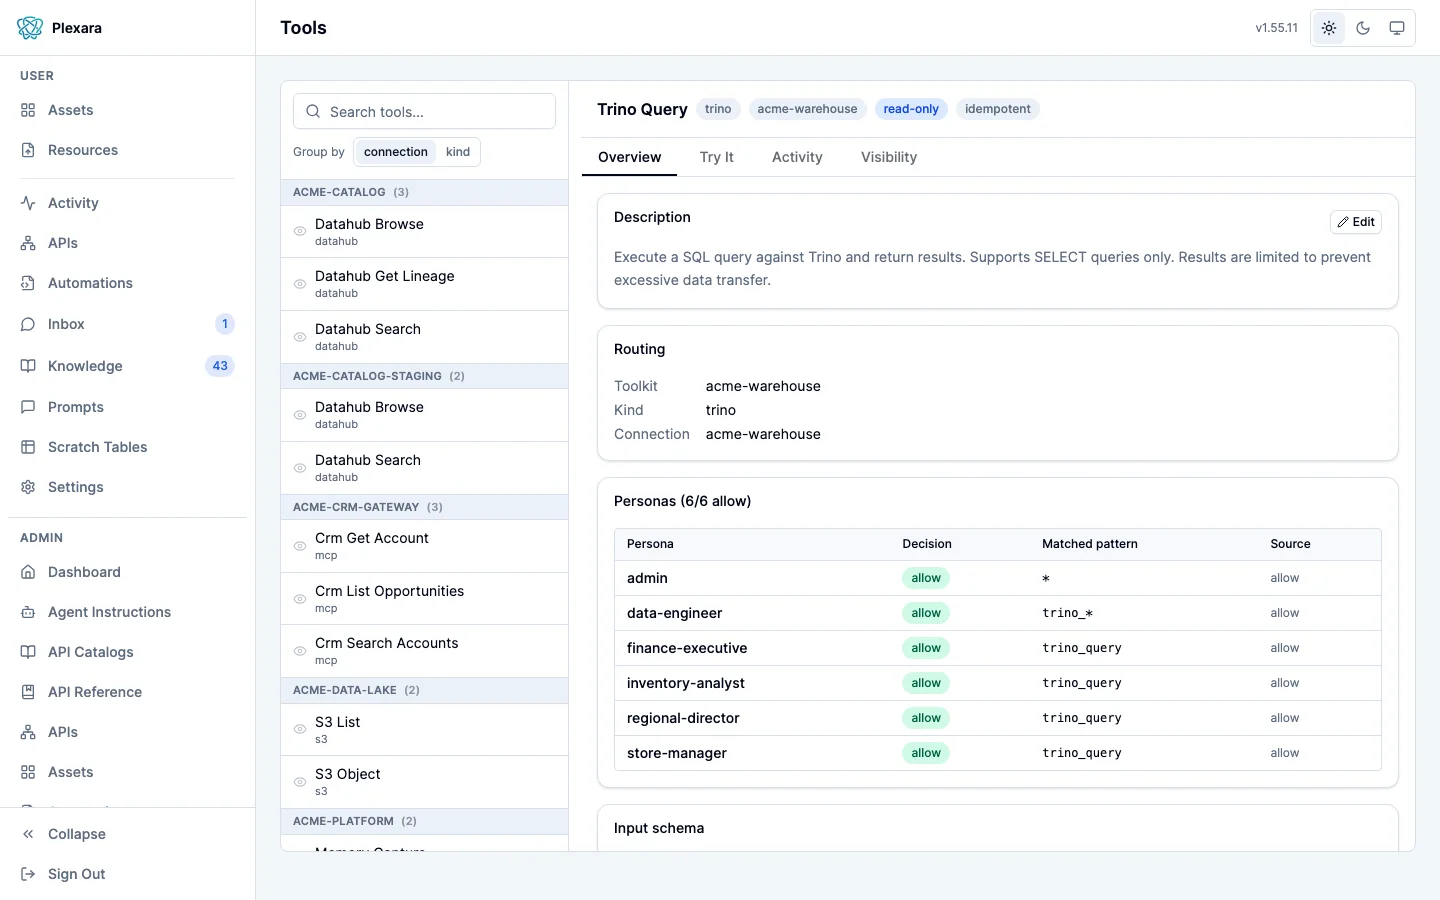The image size is (1440, 900).
Task: Click the Plexara logo icon
Action: (x=30, y=28)
